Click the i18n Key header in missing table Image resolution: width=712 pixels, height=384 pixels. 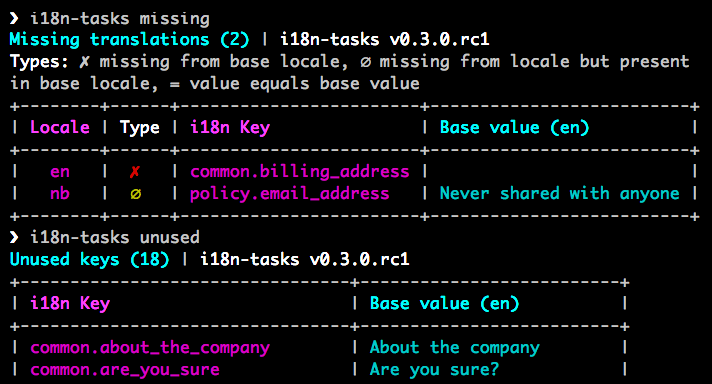click(x=230, y=128)
